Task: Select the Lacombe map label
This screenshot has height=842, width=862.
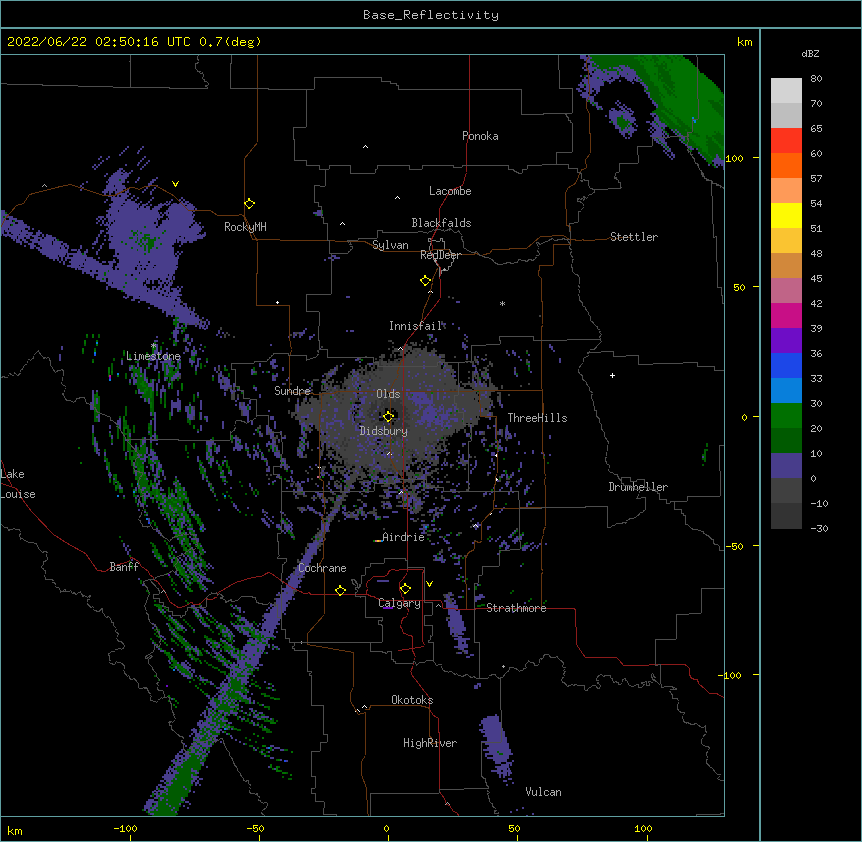Action: (x=450, y=191)
